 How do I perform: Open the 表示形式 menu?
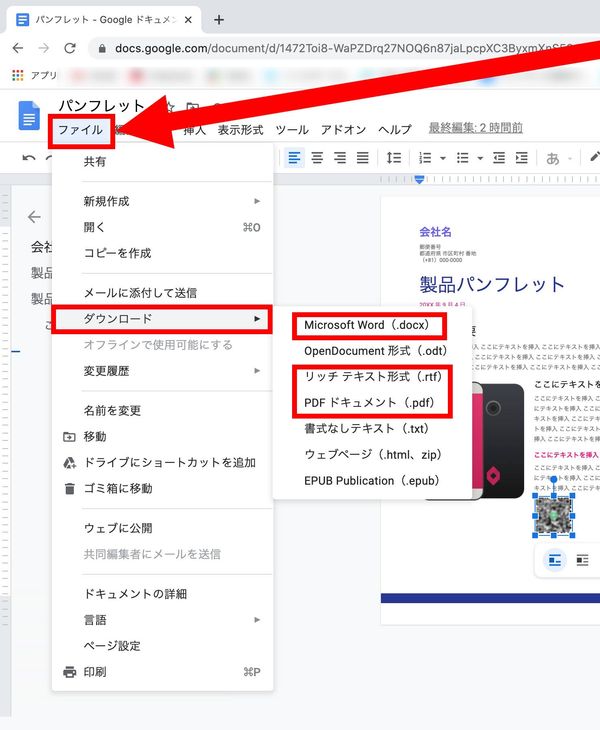click(241, 129)
